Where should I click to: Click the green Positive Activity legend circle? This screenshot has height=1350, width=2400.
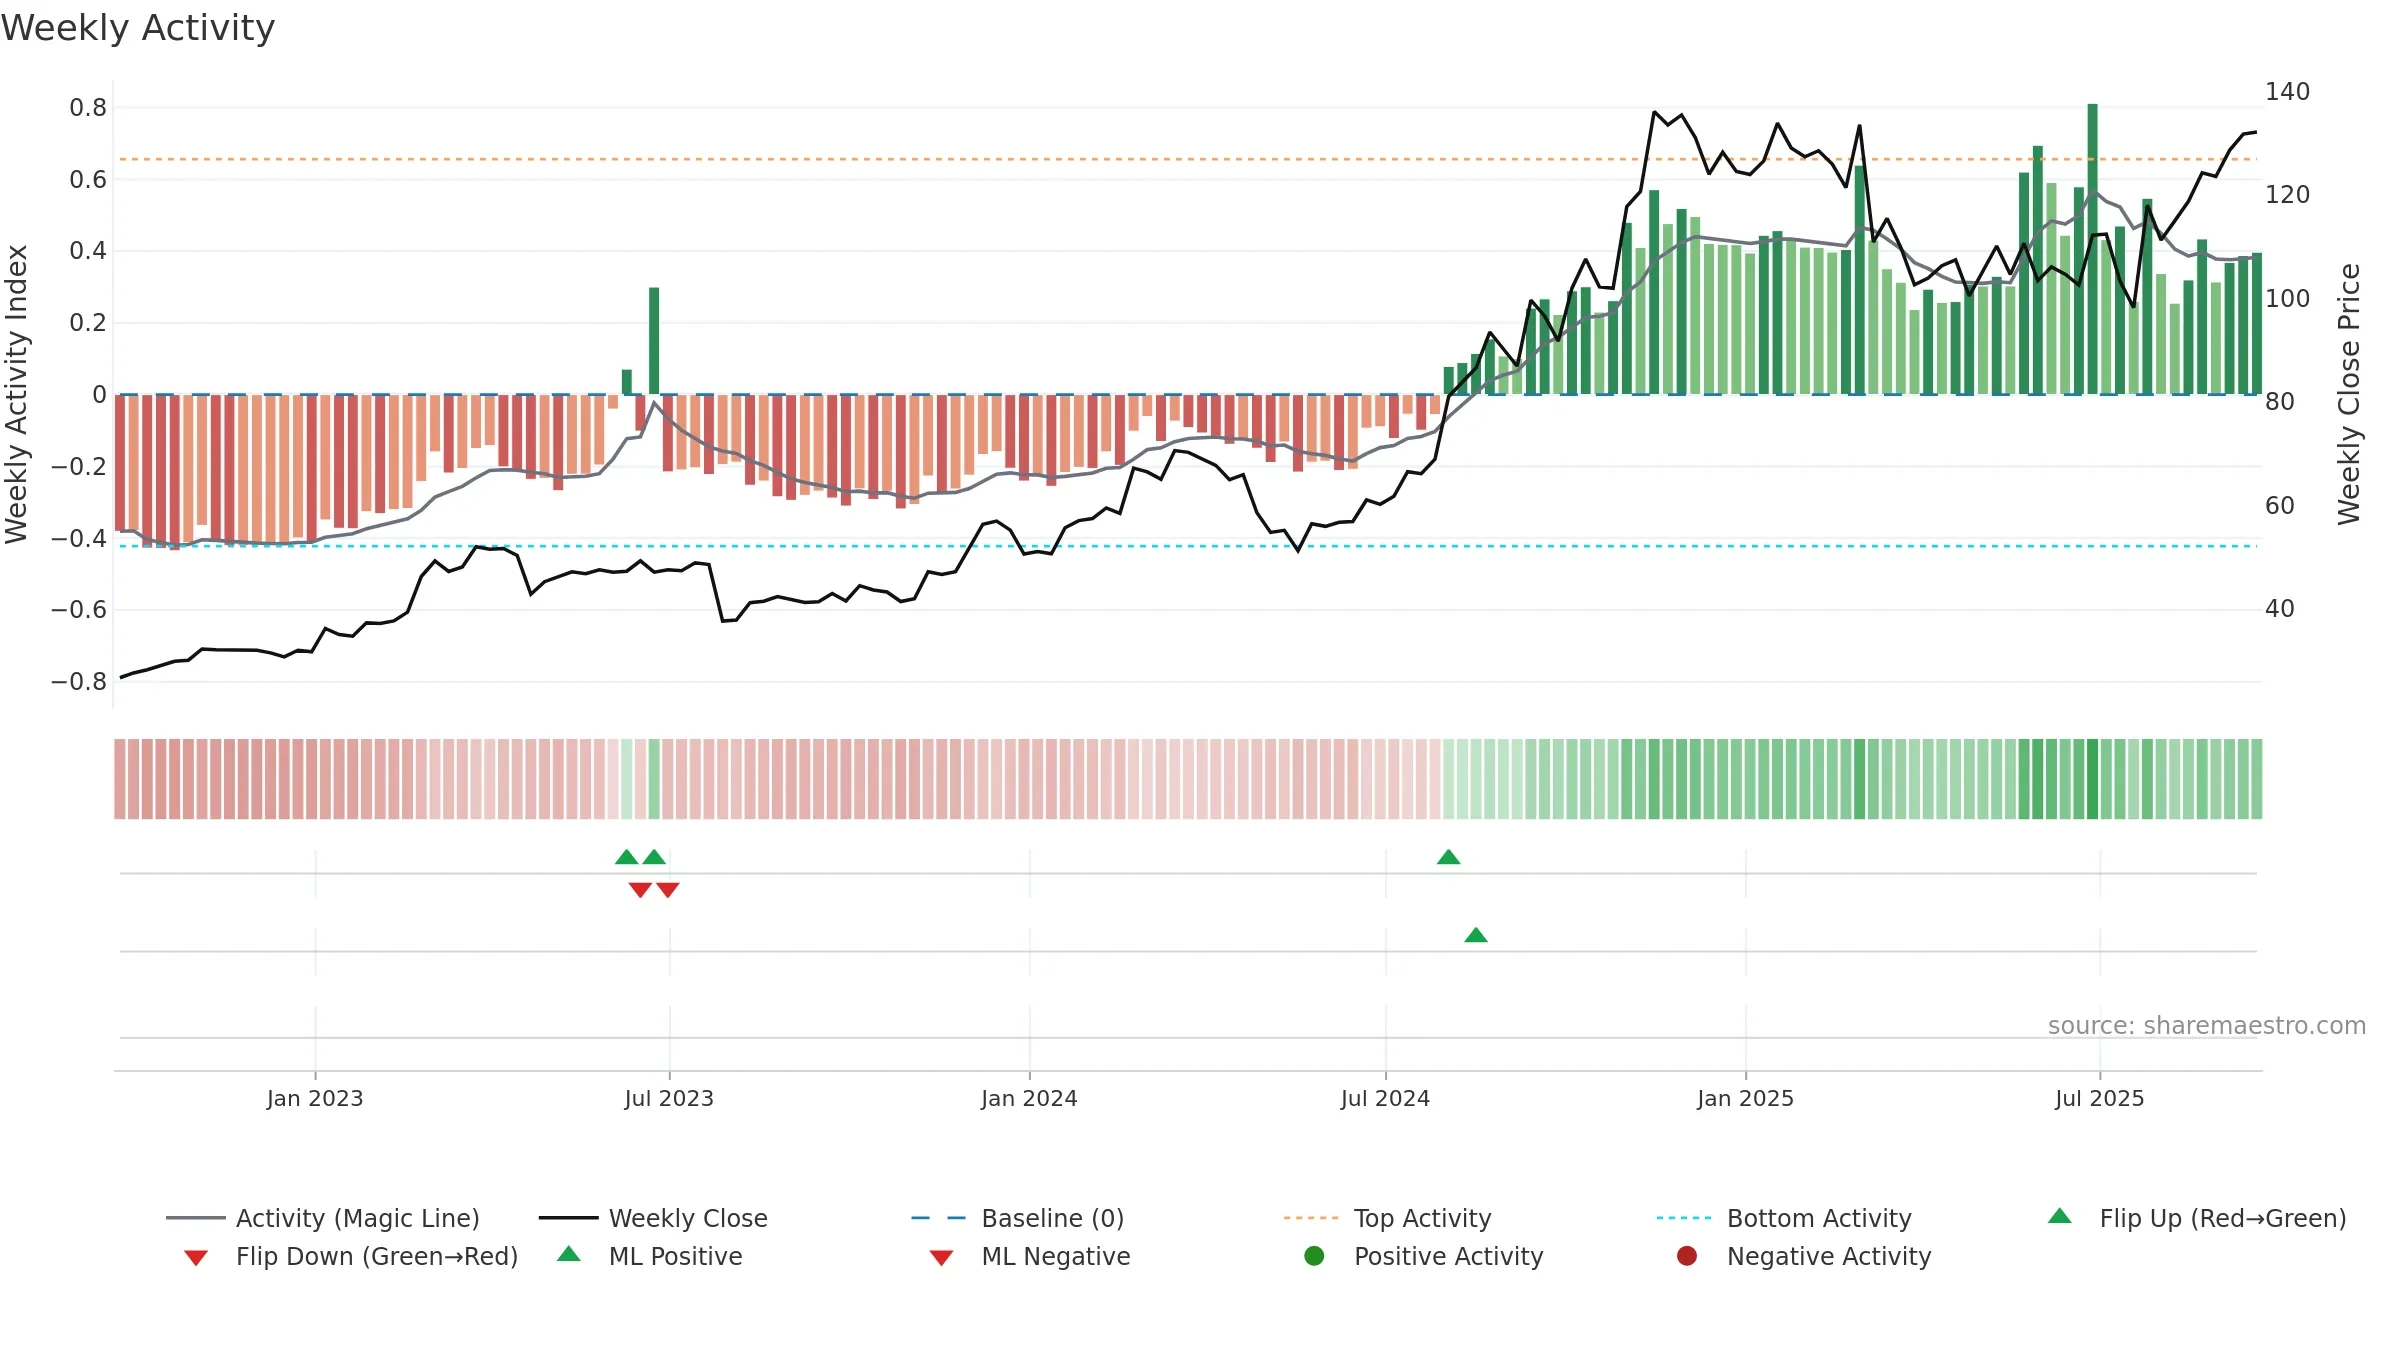1314,1256
